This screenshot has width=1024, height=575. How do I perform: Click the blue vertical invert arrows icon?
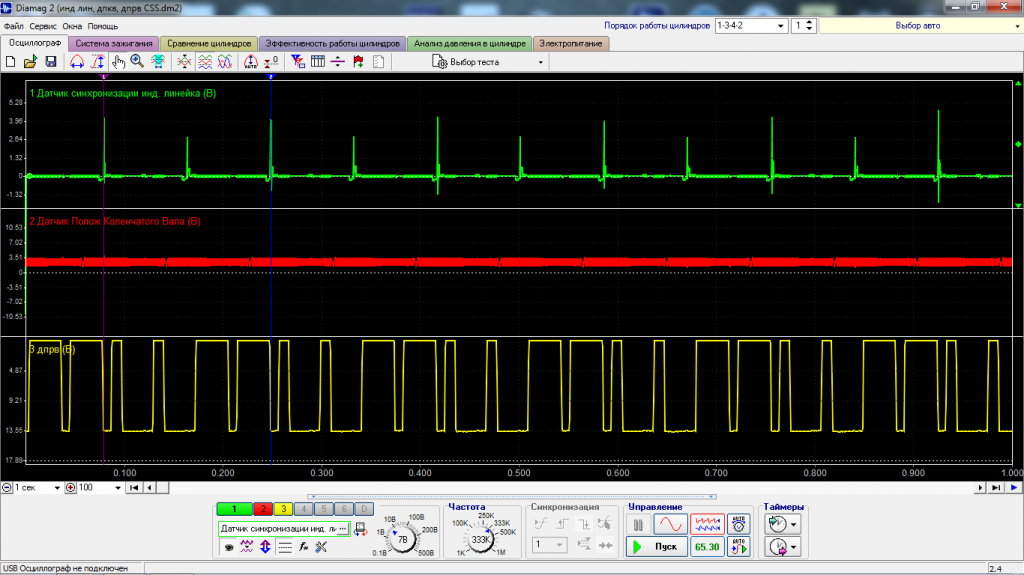coord(265,547)
